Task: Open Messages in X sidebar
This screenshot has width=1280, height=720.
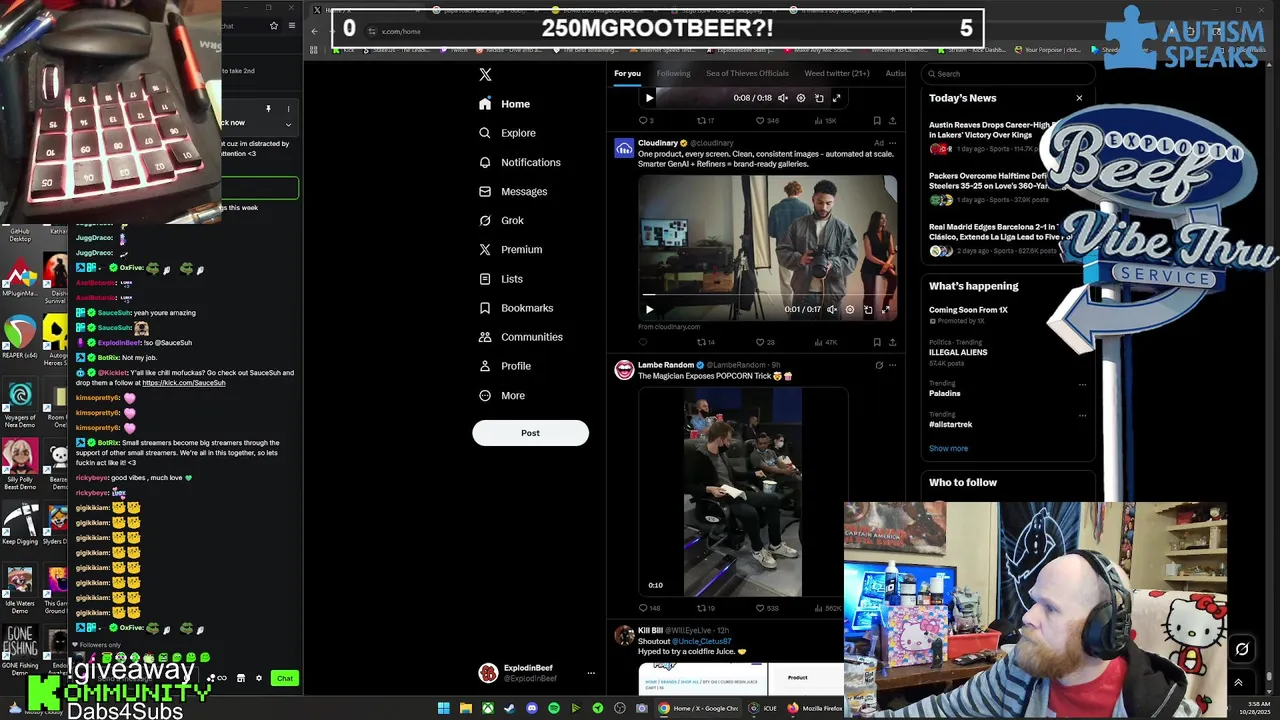Action: pyautogui.click(x=513, y=191)
